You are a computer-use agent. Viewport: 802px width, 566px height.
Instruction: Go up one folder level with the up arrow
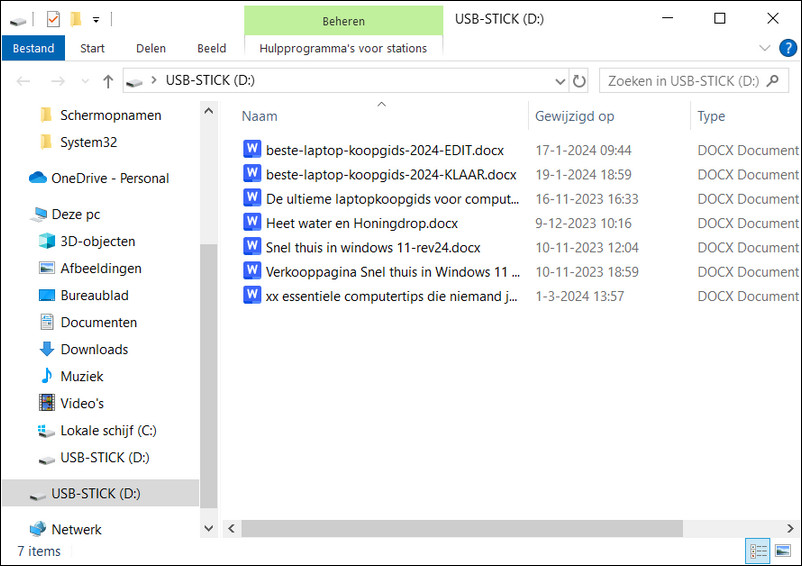108,81
